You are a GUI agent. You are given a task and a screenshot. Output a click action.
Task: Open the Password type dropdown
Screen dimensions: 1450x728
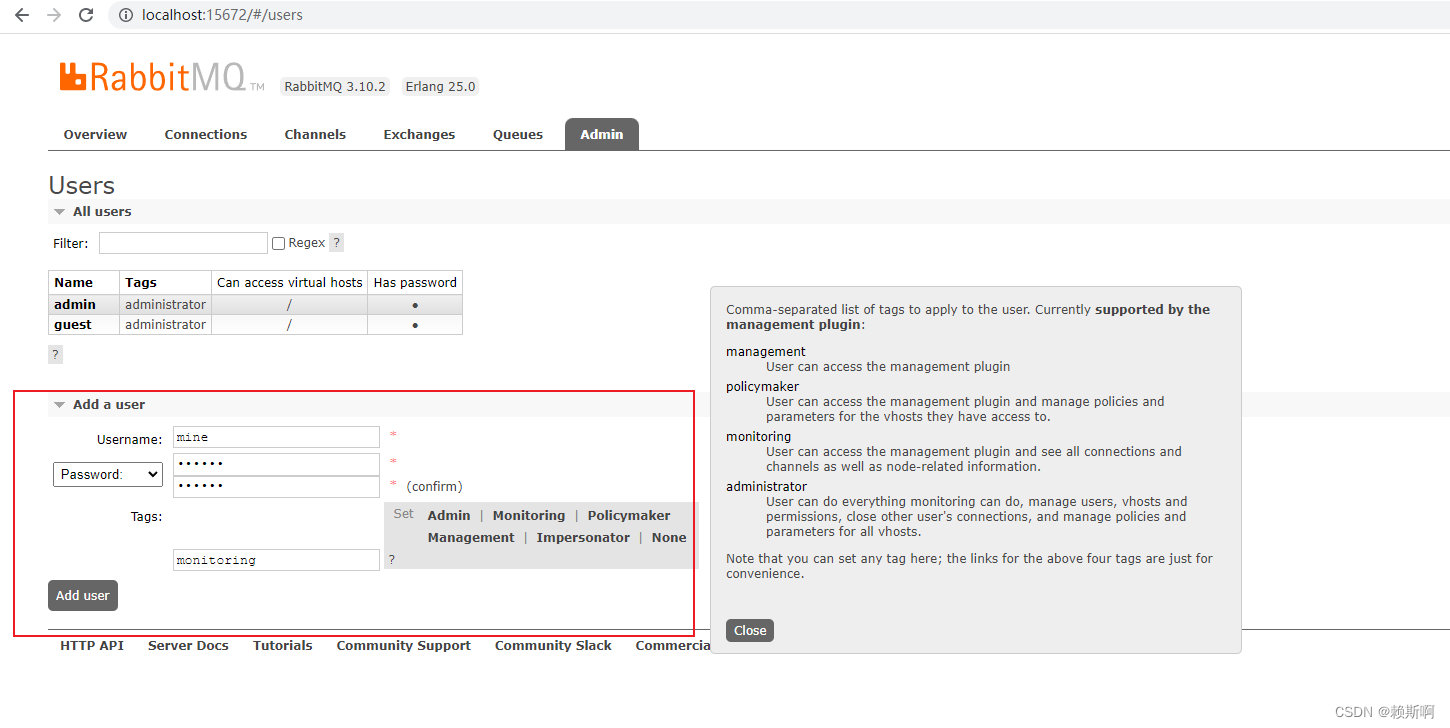[108, 475]
